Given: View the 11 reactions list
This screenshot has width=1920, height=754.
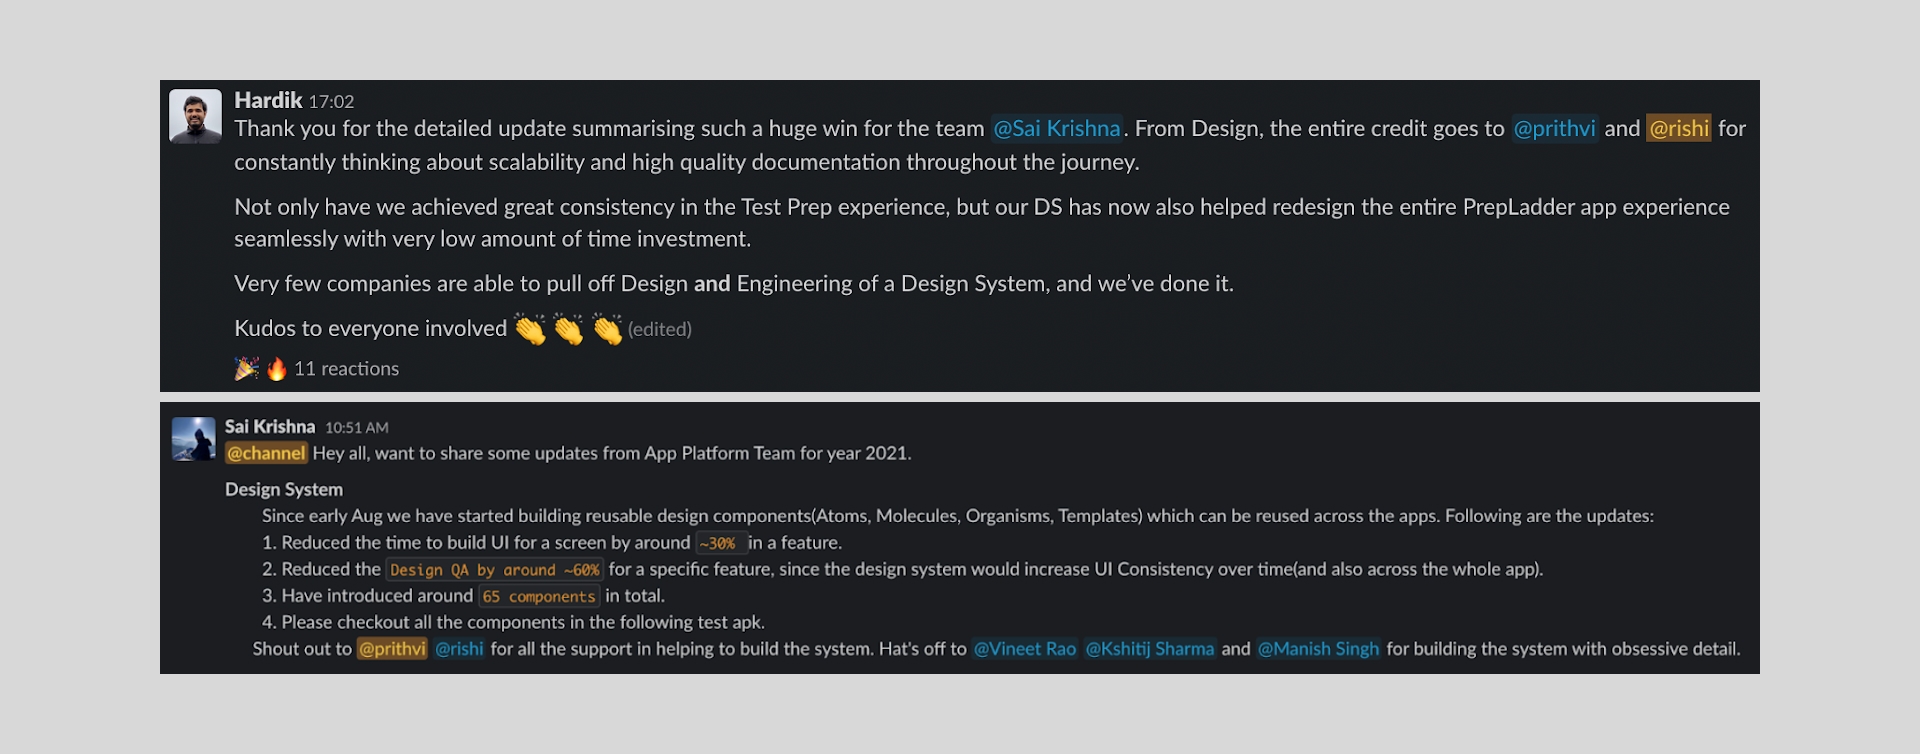Looking at the screenshot, I should tap(346, 369).
